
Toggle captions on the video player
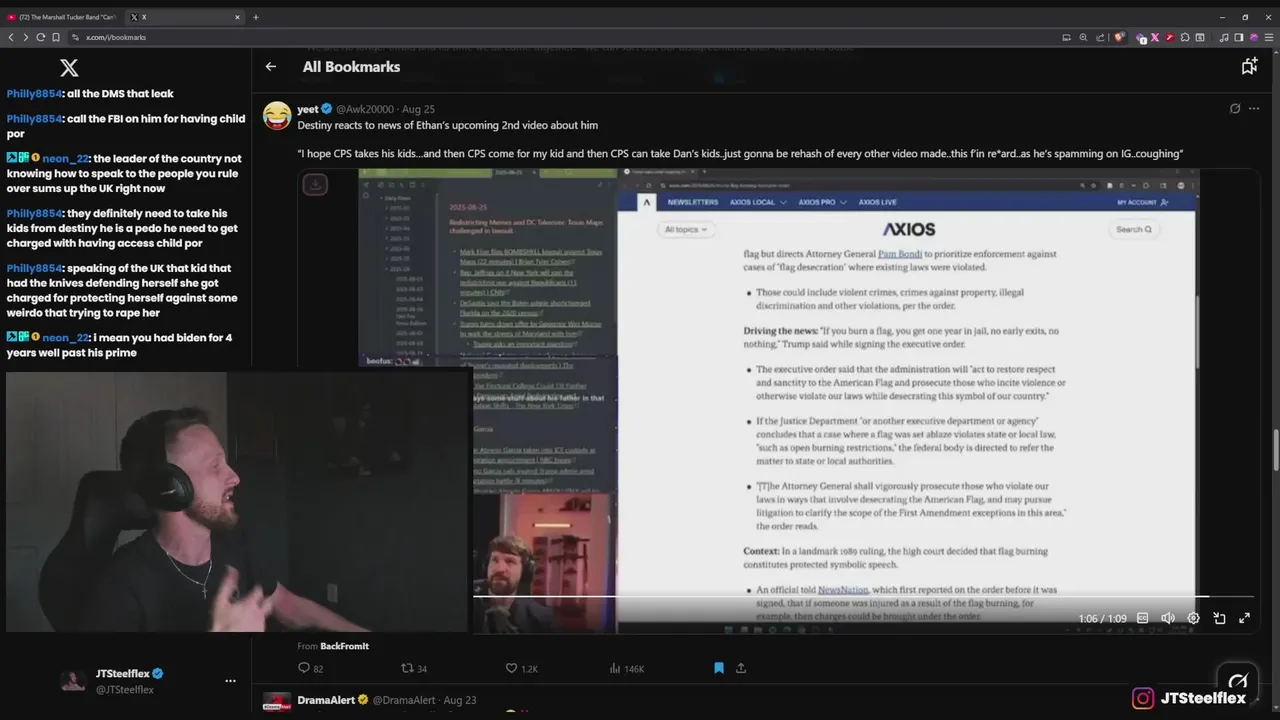[x=1143, y=618]
